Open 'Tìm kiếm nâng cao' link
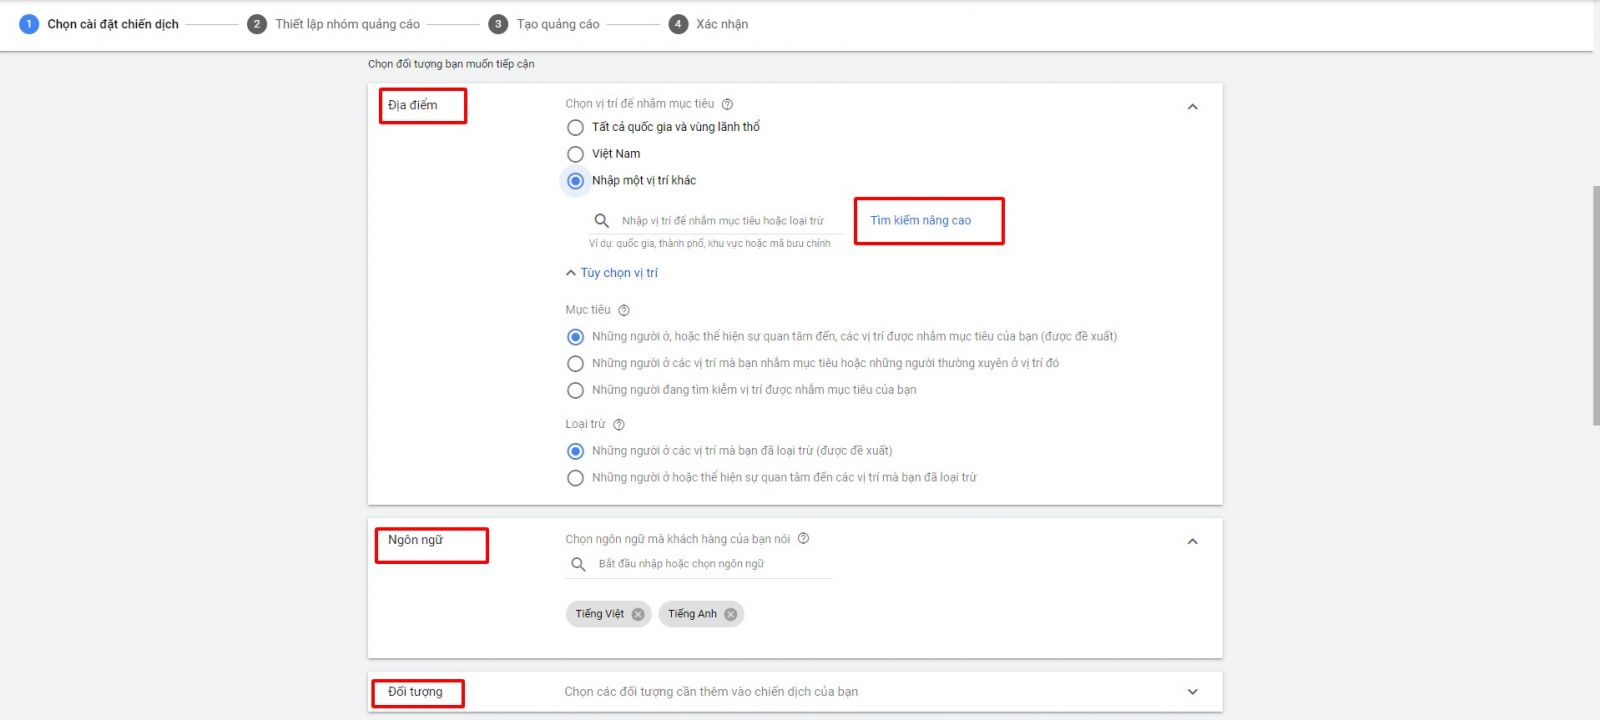This screenshot has height=720, width=1600. (x=920, y=221)
